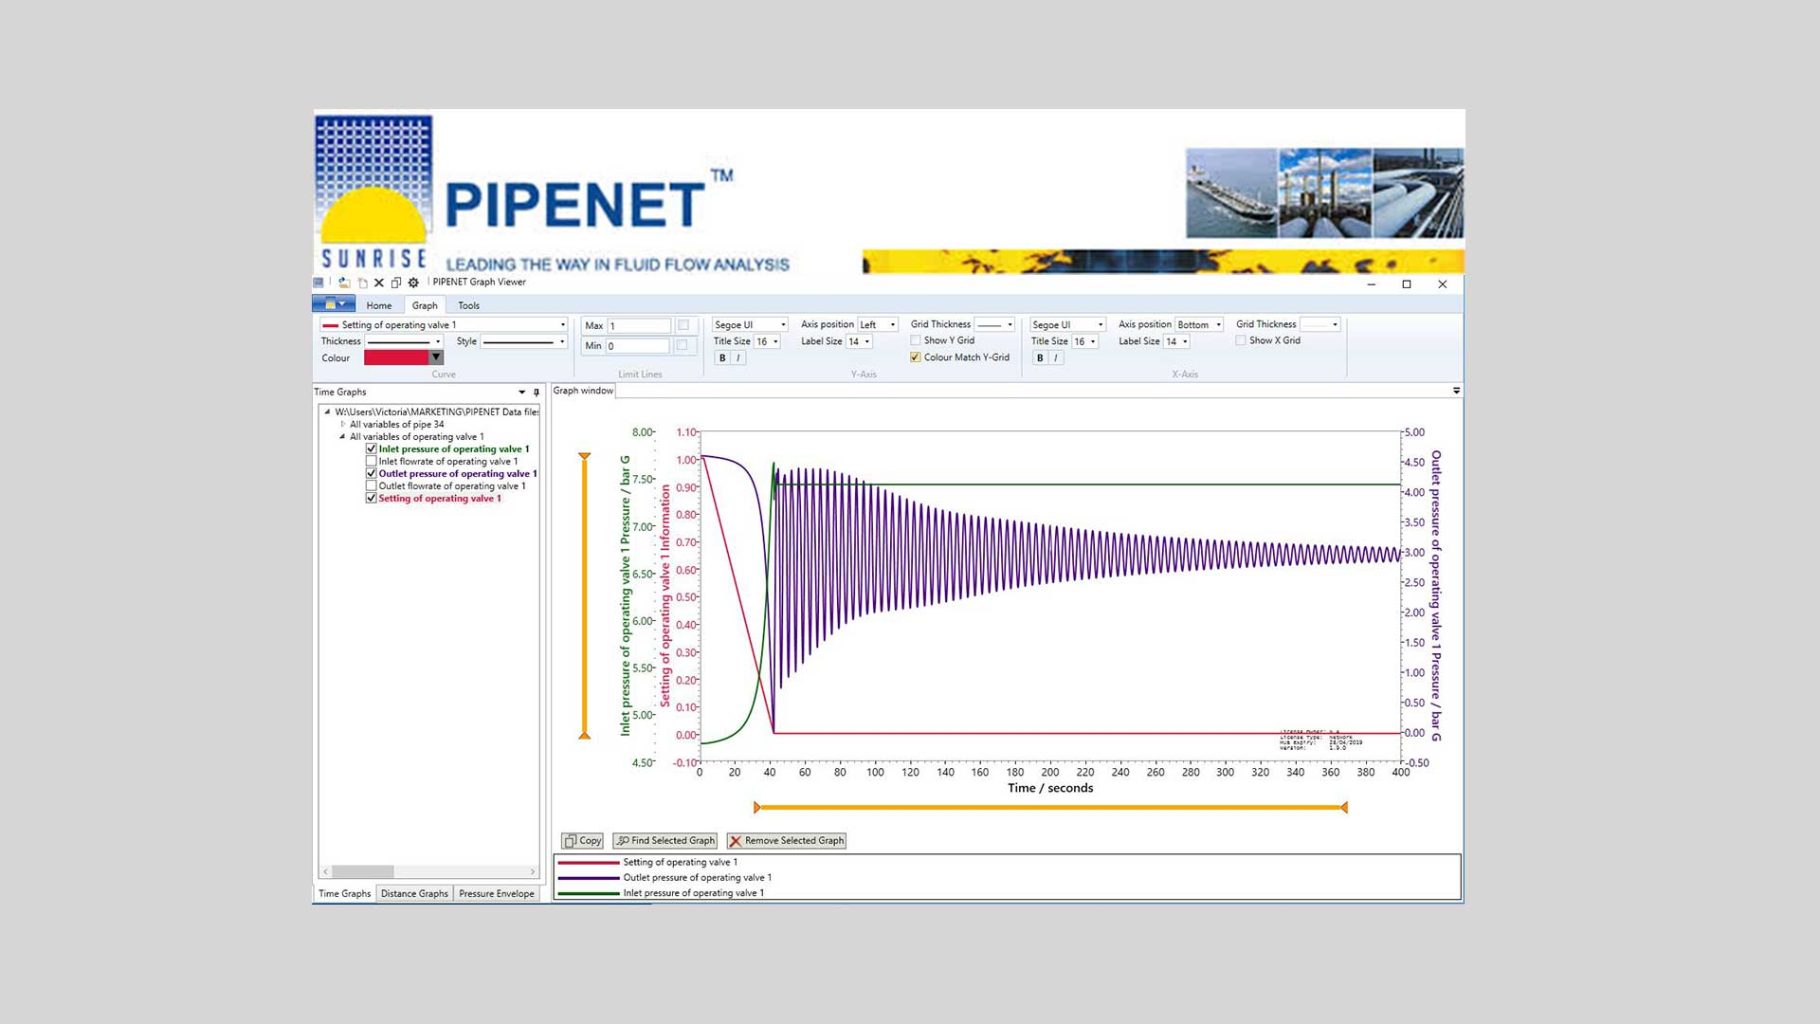Pin the Time Graphs panel

(536, 392)
